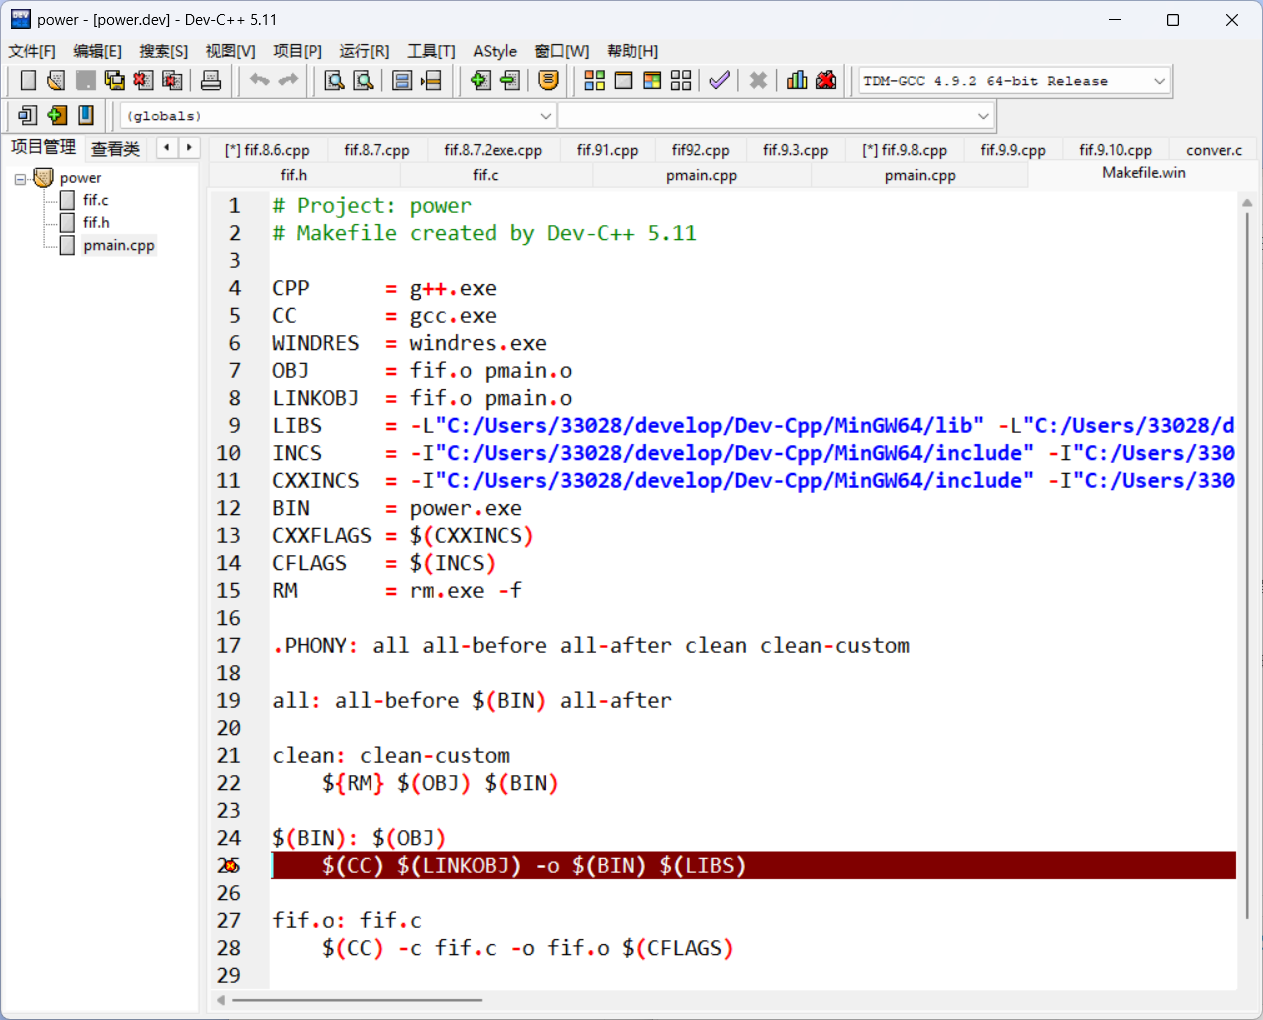Image resolution: width=1263 pixels, height=1020 pixels.
Task: Open the 工具[T] menu
Action: click(x=431, y=51)
